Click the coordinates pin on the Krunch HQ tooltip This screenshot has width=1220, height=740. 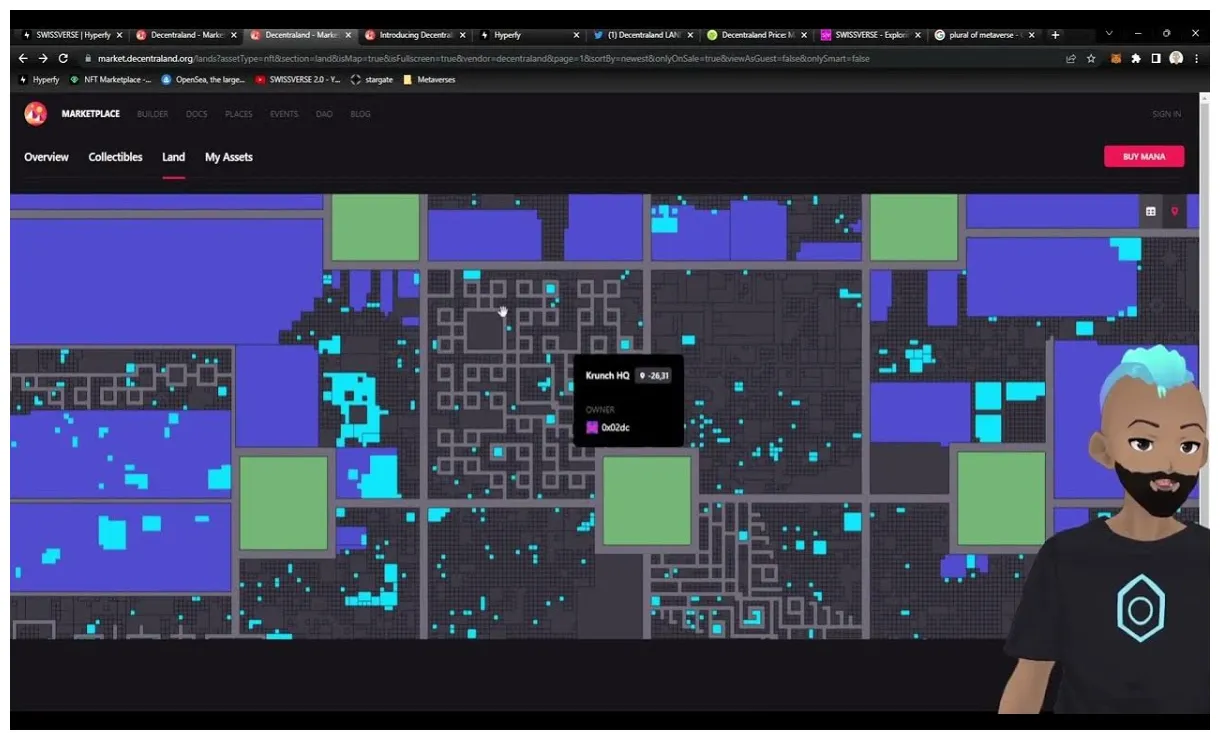tap(652, 376)
